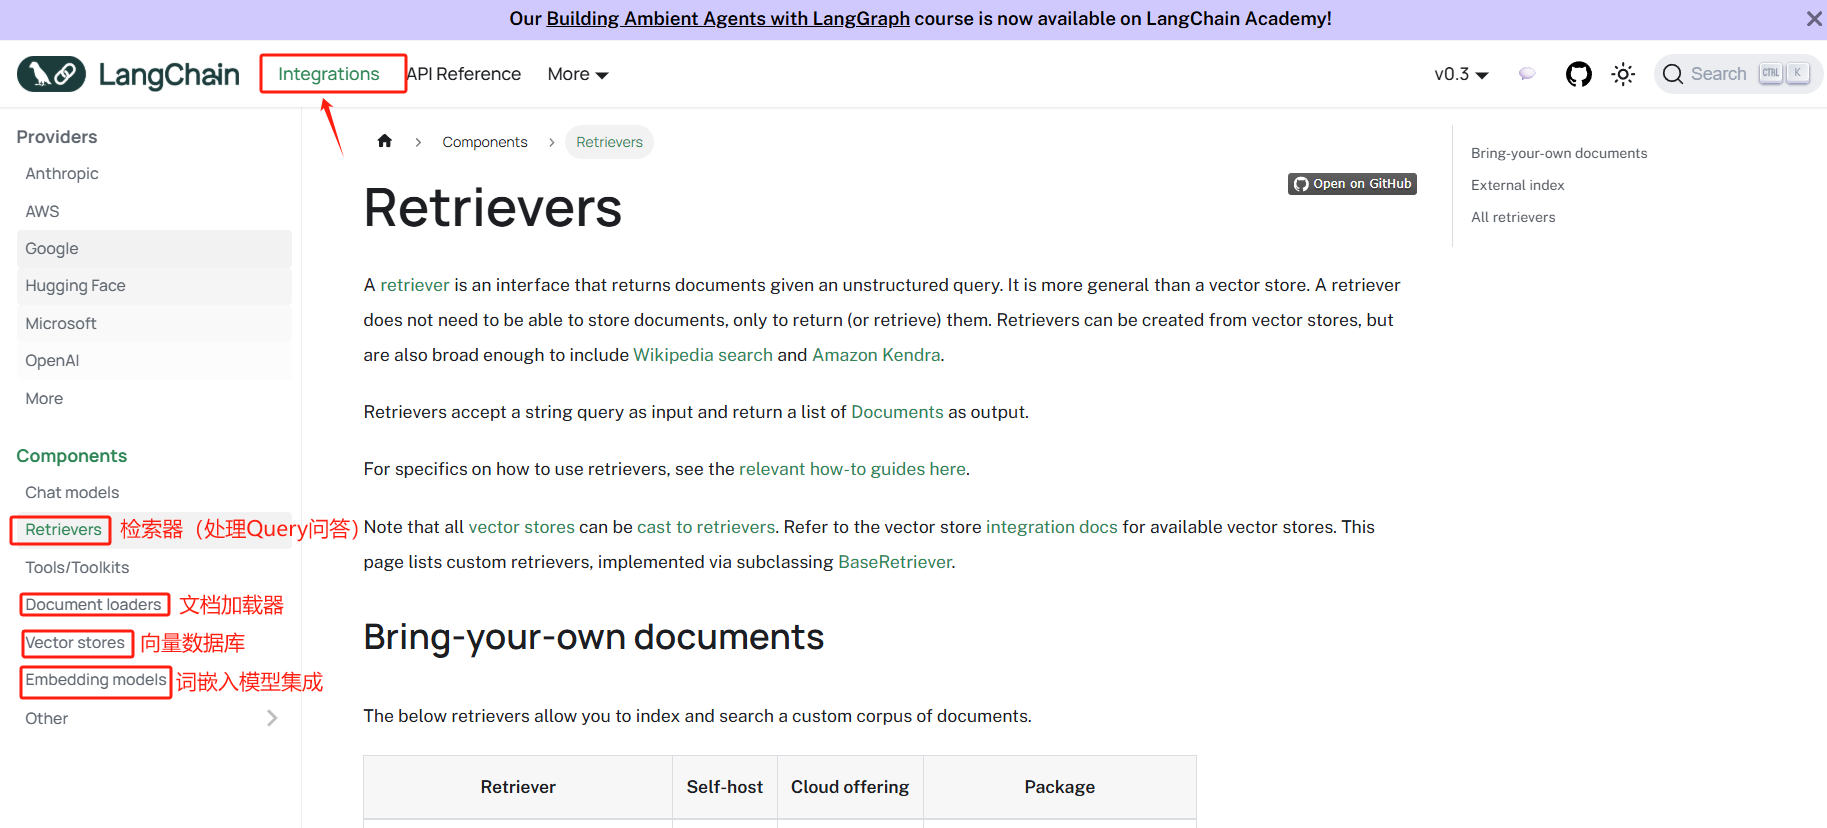
Task: Click the LangChain logo
Action: 128,74
